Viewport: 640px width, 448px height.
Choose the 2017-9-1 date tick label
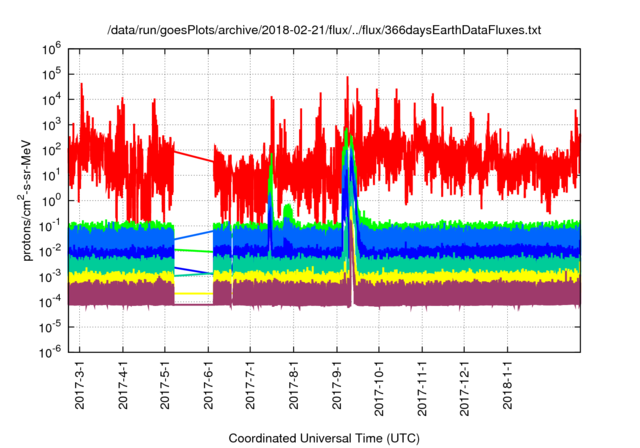(338, 388)
